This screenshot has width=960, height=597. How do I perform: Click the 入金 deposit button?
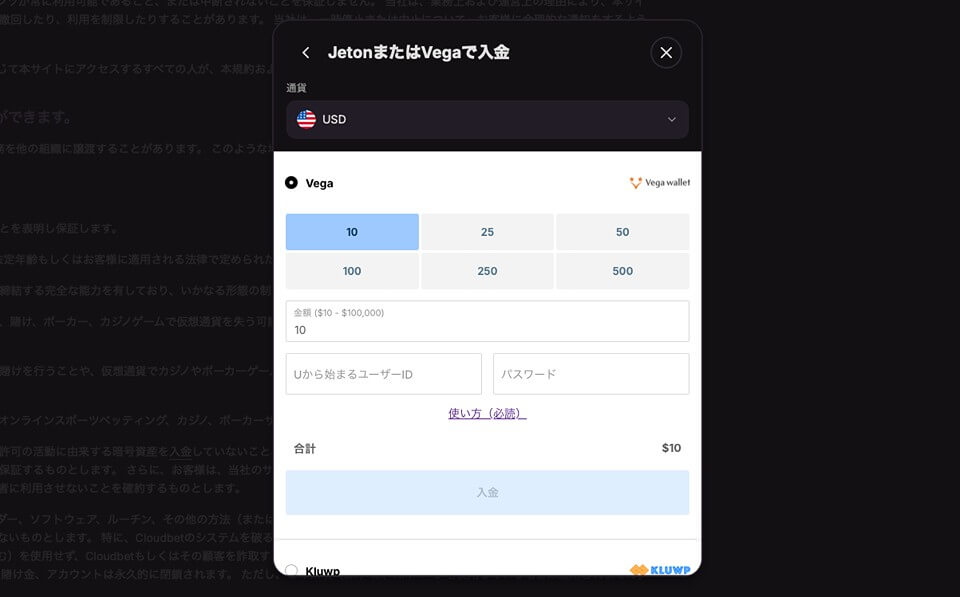[487, 492]
